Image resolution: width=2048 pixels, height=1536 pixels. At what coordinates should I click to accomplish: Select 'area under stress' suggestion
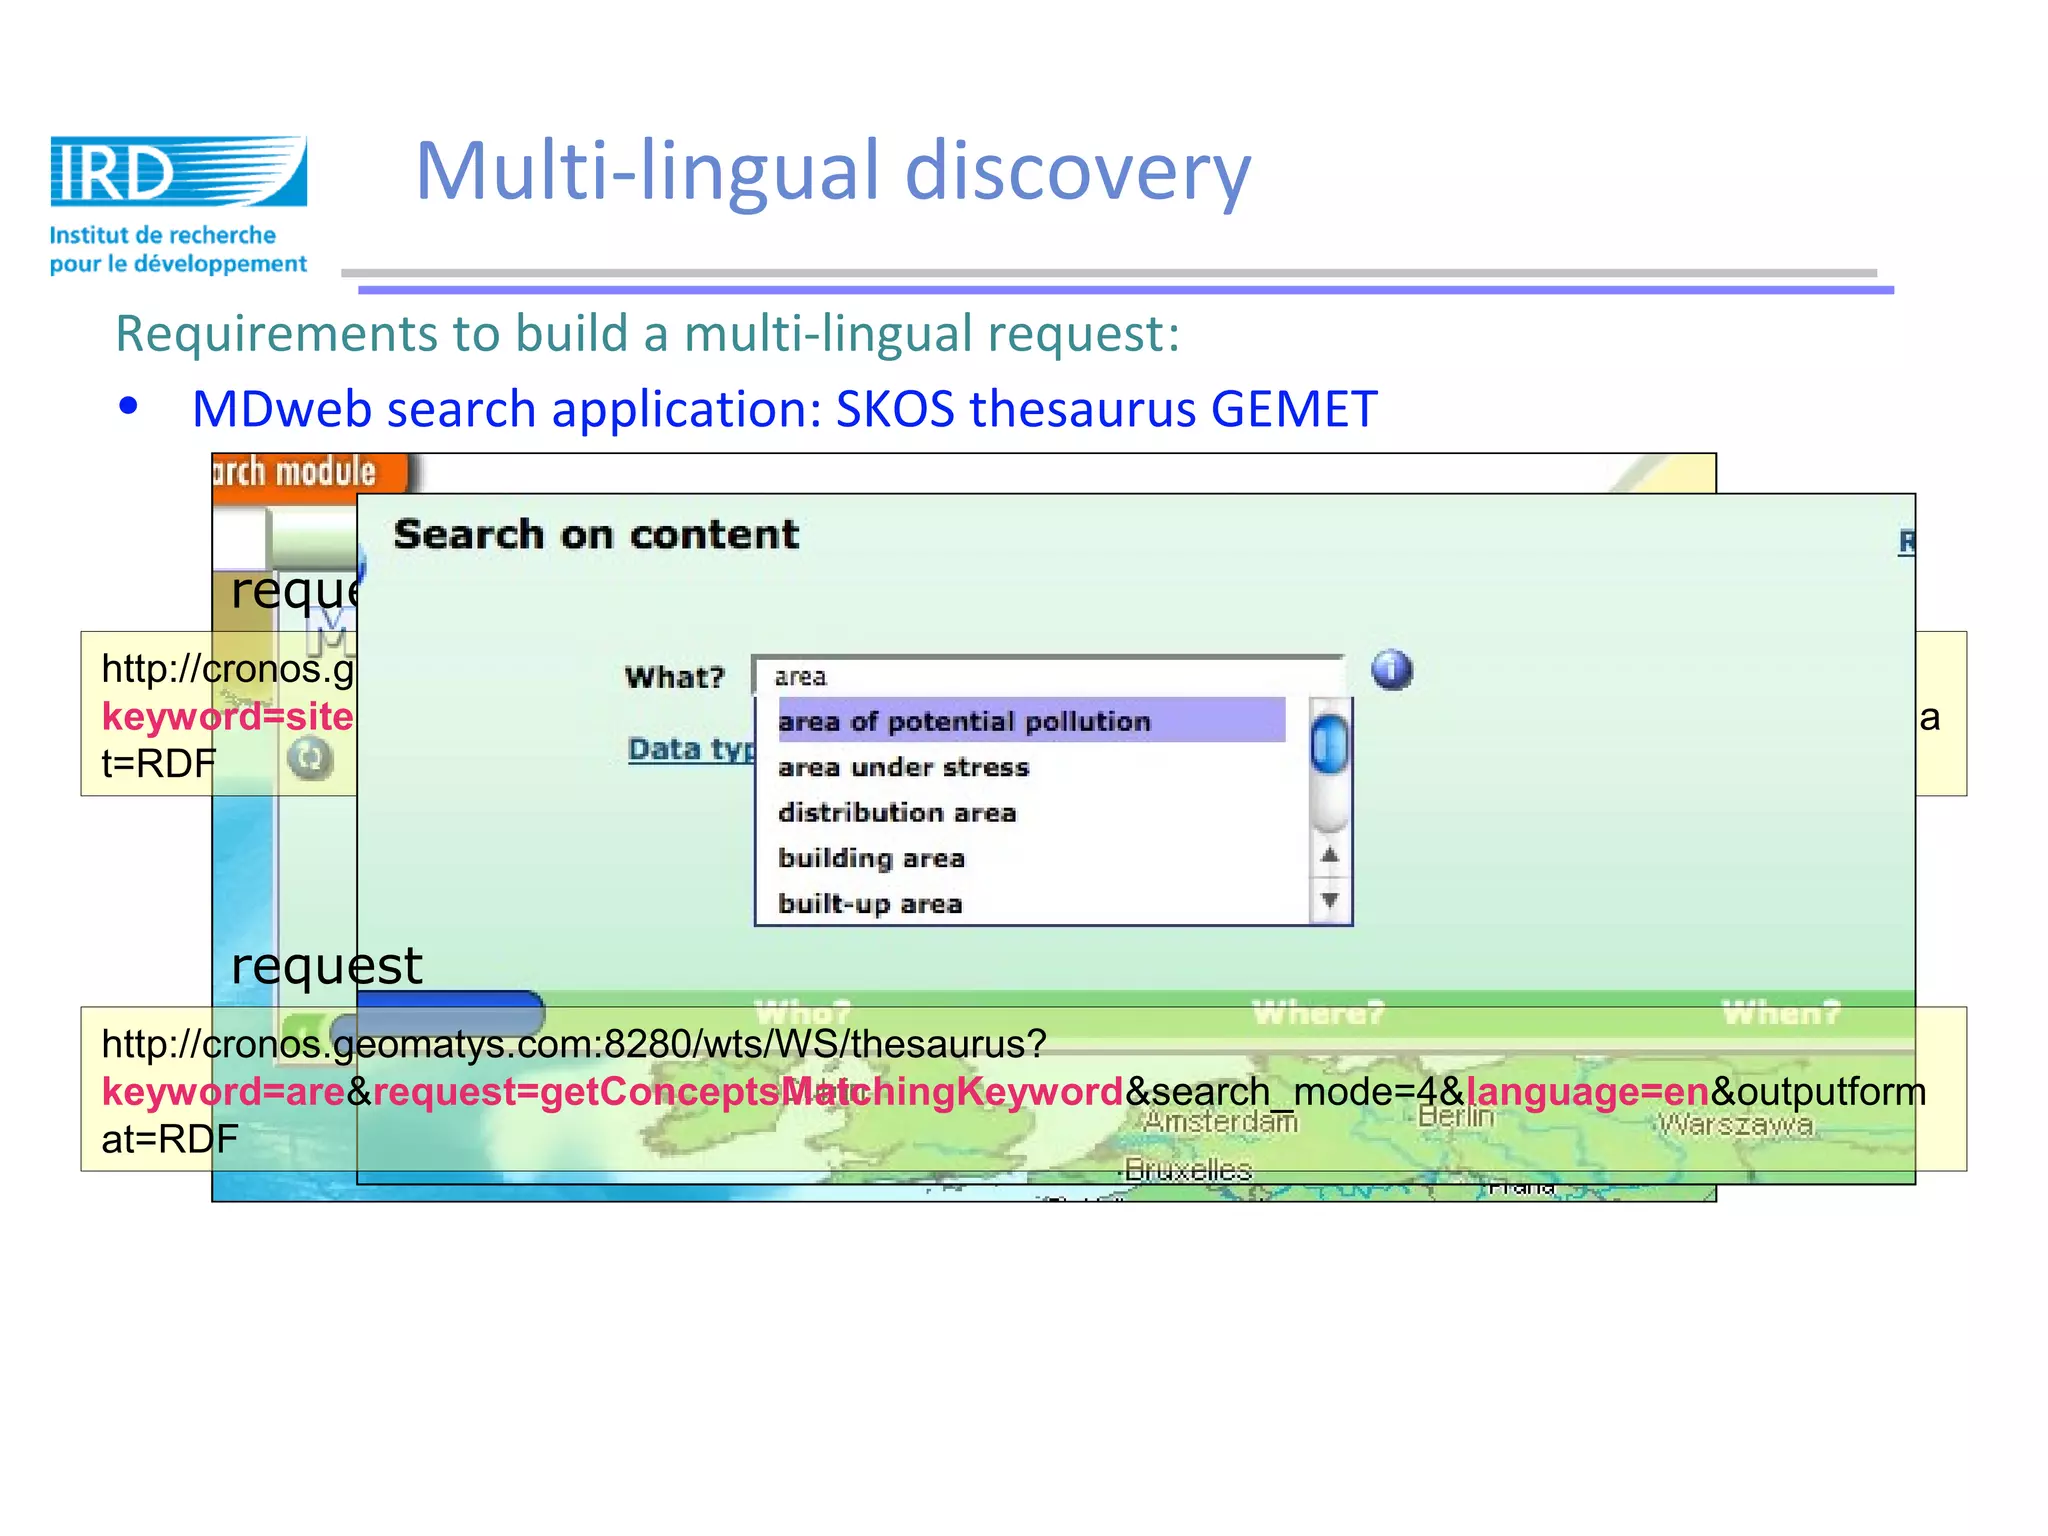coord(903,767)
